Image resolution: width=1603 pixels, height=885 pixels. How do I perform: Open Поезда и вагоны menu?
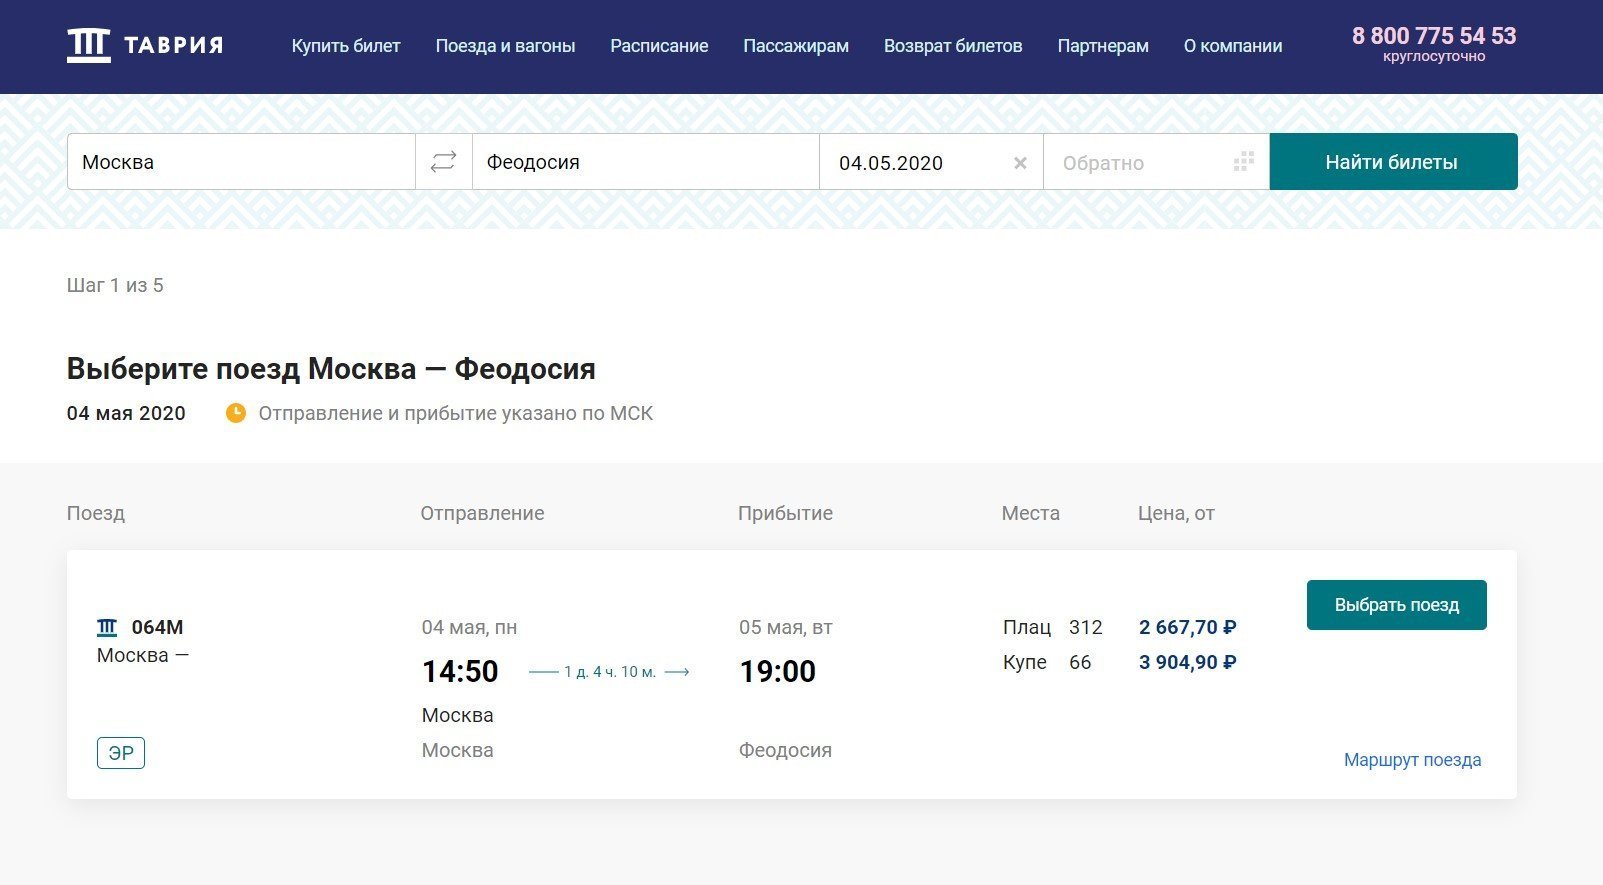coord(505,46)
